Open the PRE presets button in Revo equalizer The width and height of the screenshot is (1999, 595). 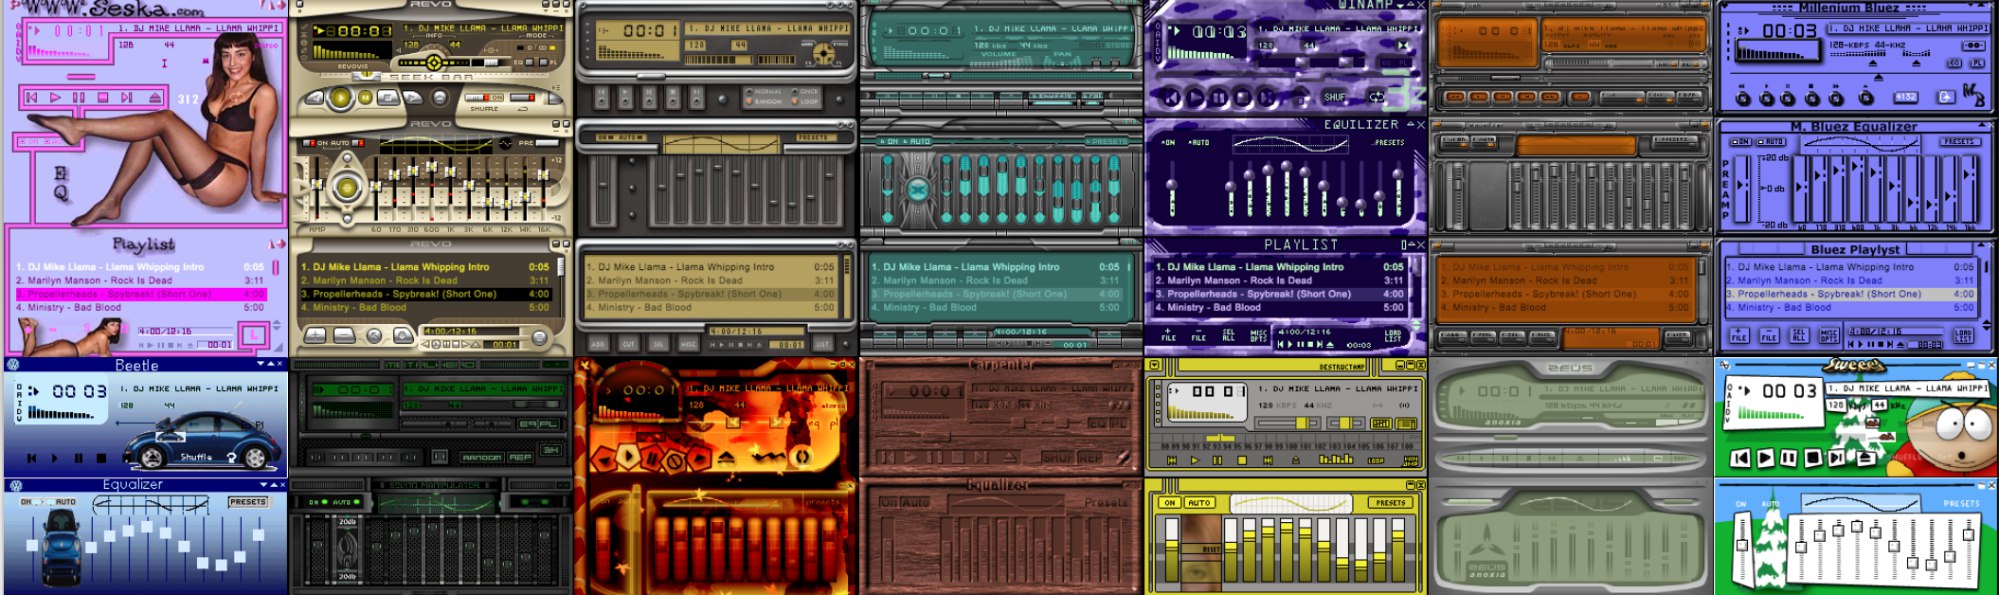[546, 143]
